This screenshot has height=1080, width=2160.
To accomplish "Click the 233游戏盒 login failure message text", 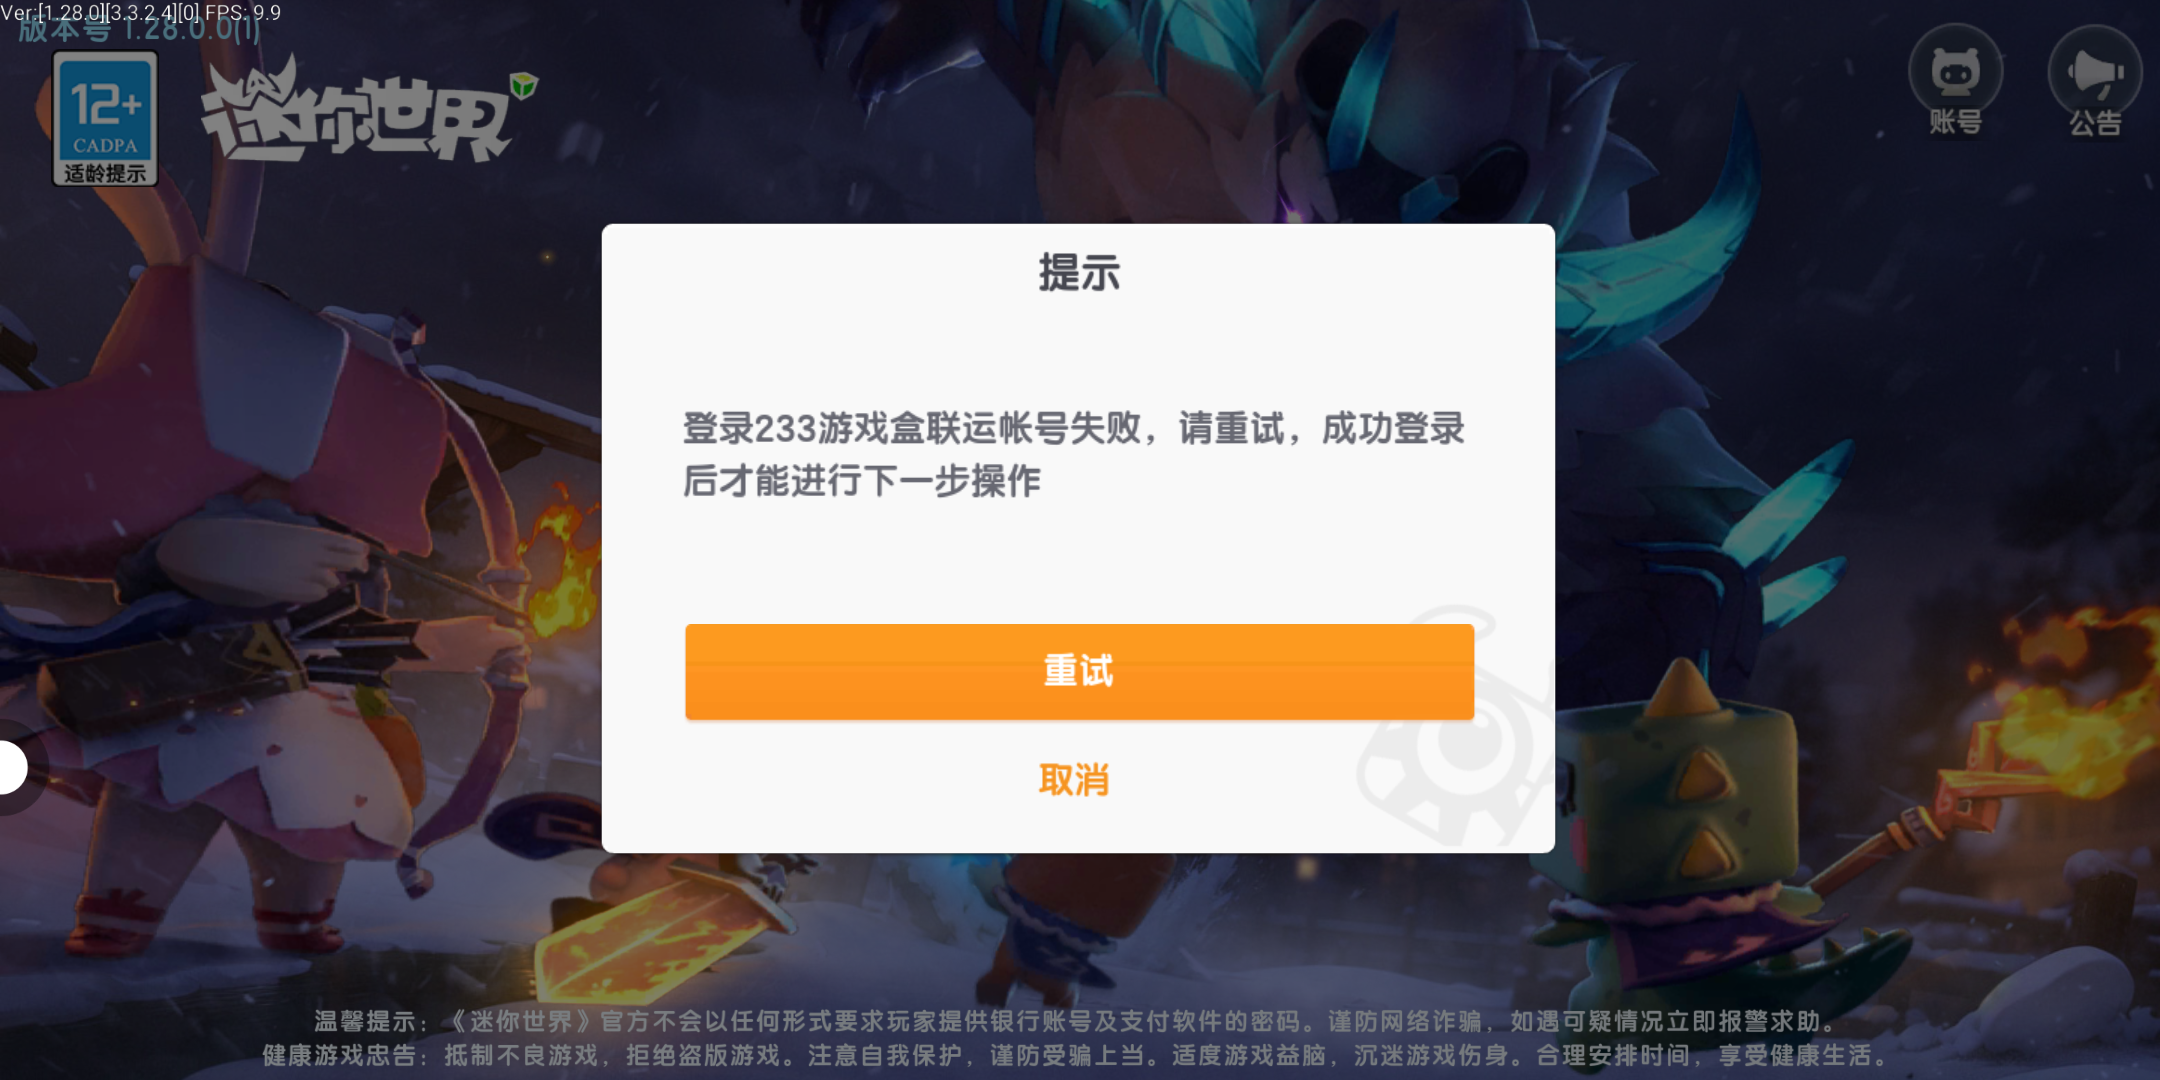I will (1073, 454).
